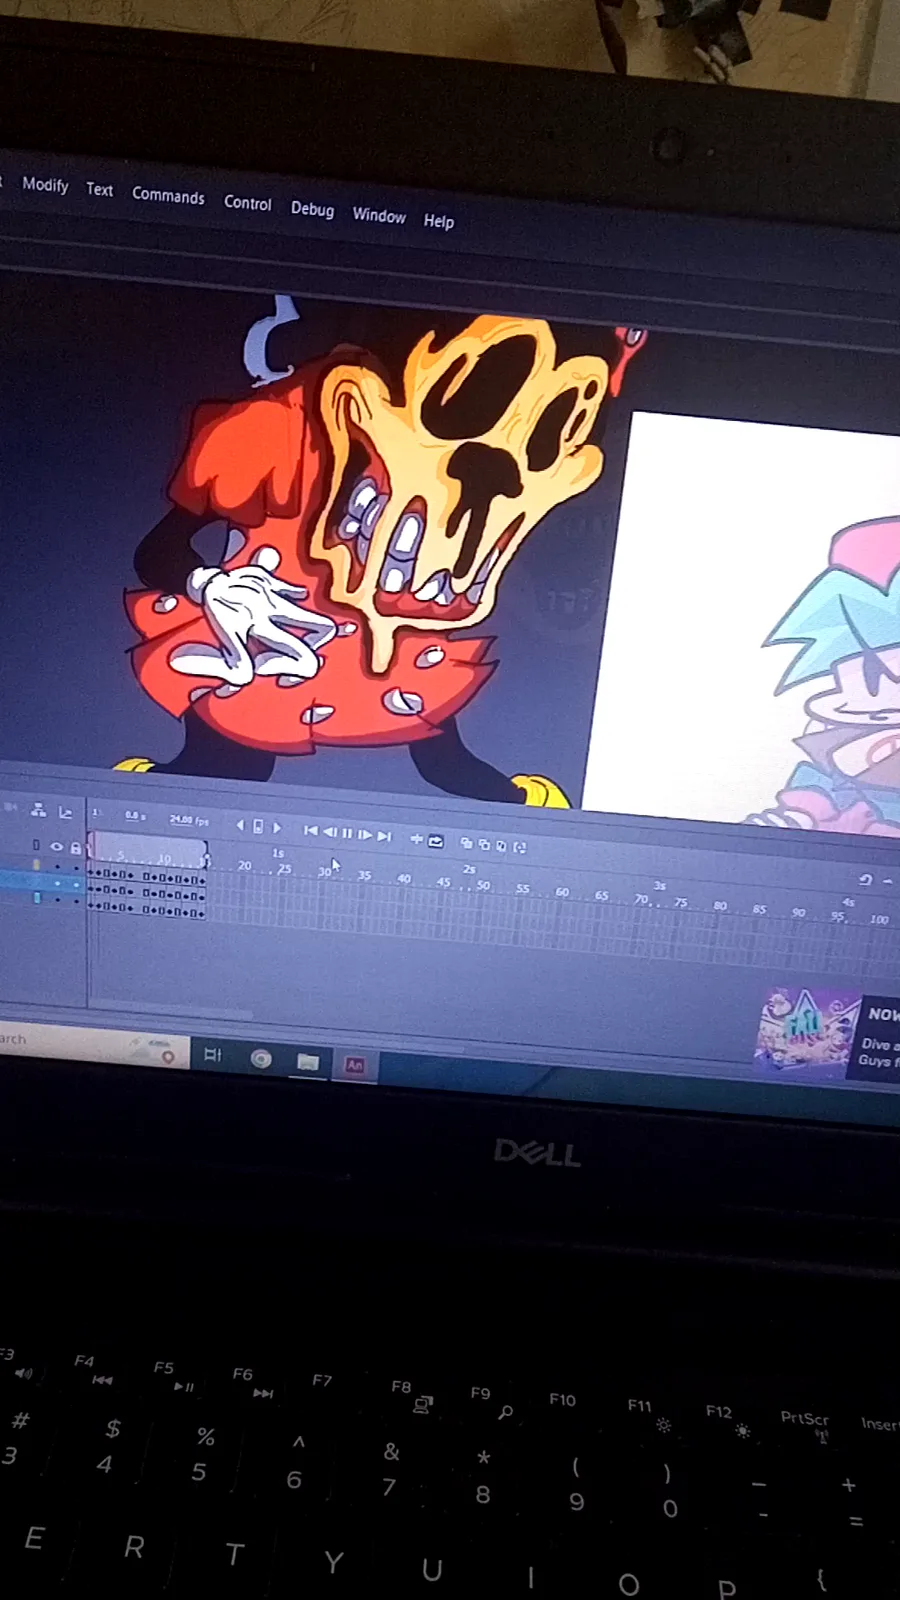The width and height of the screenshot is (900, 1600).
Task: Toggle lock dot of the selected middle layer
Action: tap(76, 885)
